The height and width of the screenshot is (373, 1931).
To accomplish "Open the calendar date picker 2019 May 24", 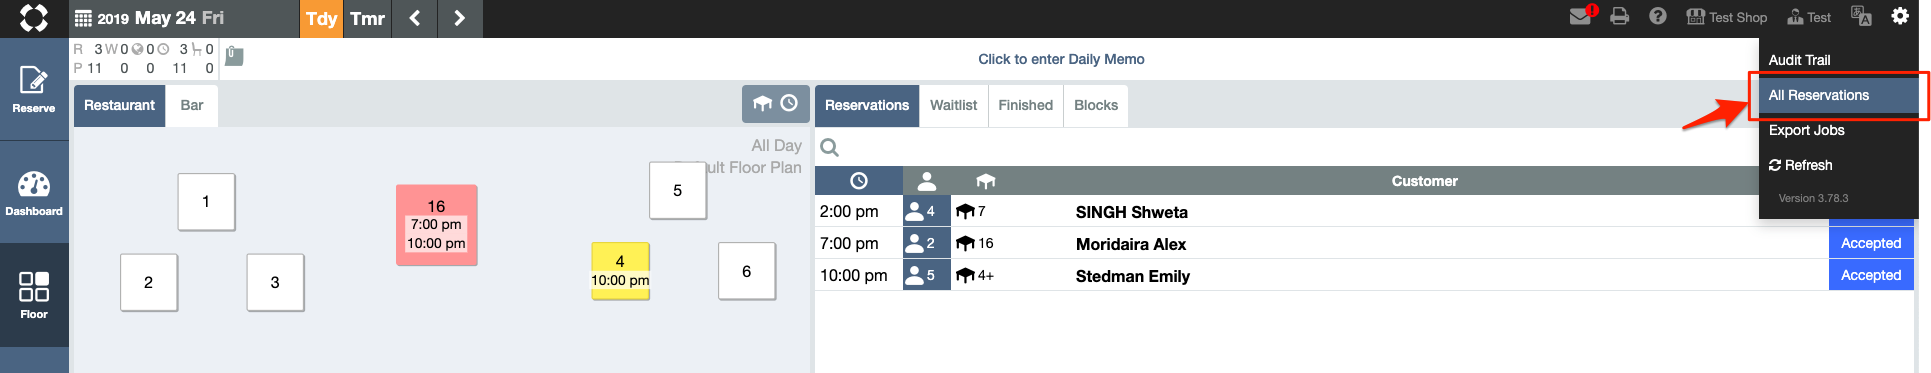I will pyautogui.click(x=150, y=18).
